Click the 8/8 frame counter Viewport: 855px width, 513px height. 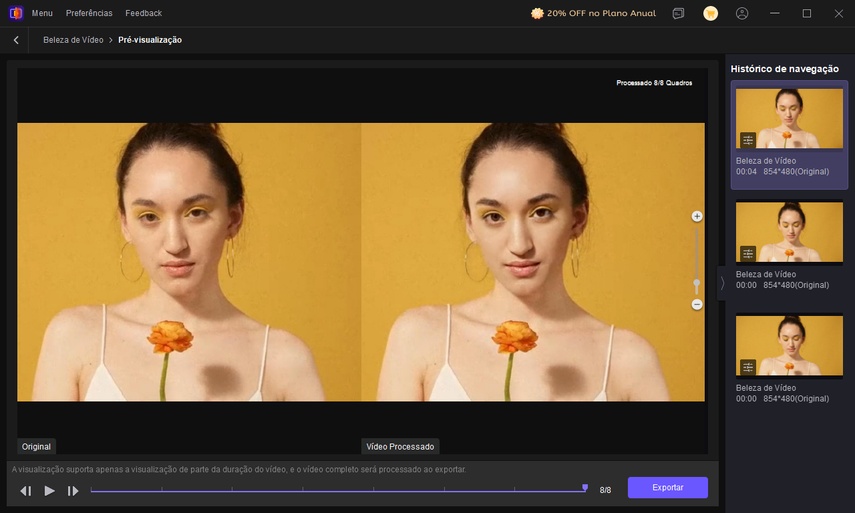pyautogui.click(x=605, y=490)
